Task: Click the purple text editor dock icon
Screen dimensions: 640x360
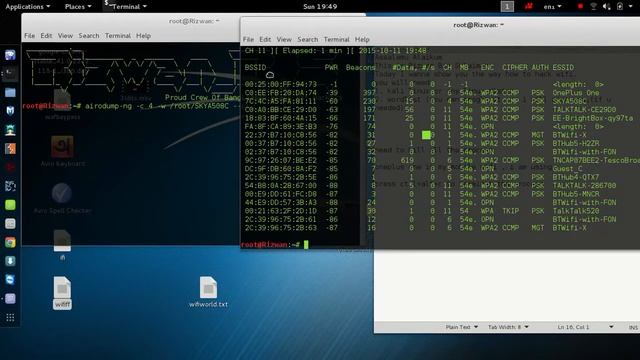Action: 10,299
